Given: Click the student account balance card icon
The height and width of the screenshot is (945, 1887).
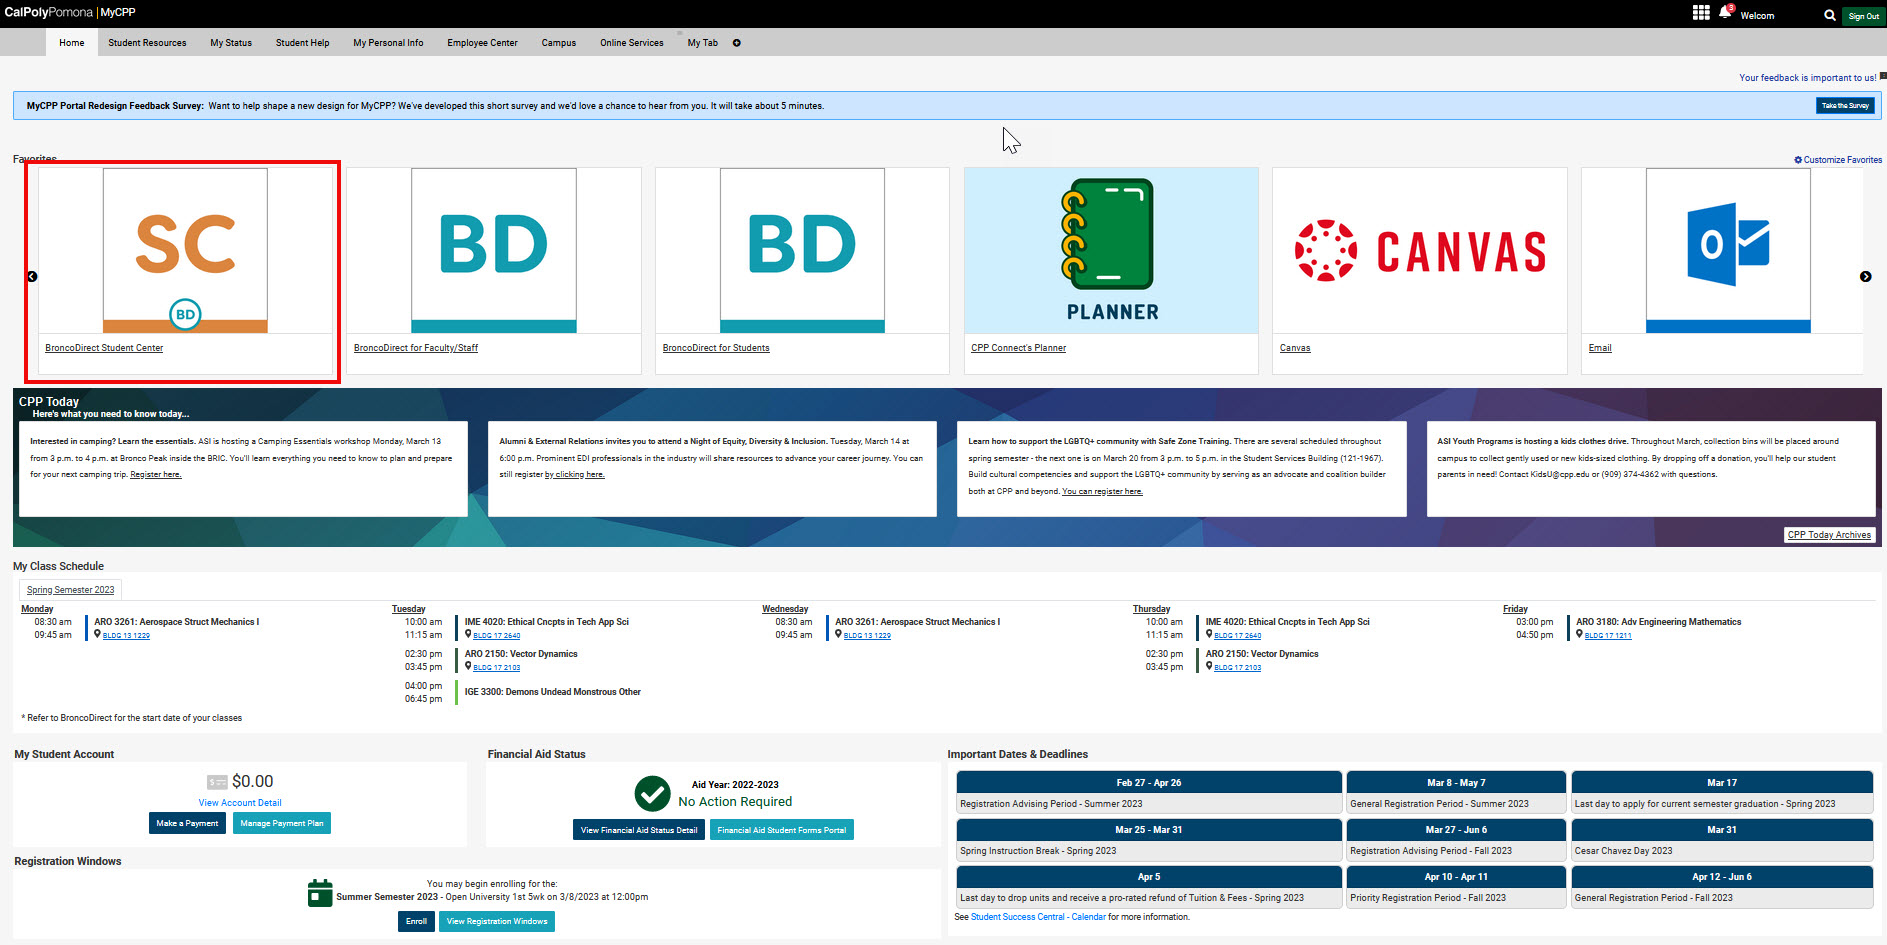Looking at the screenshot, I should tap(217, 782).
